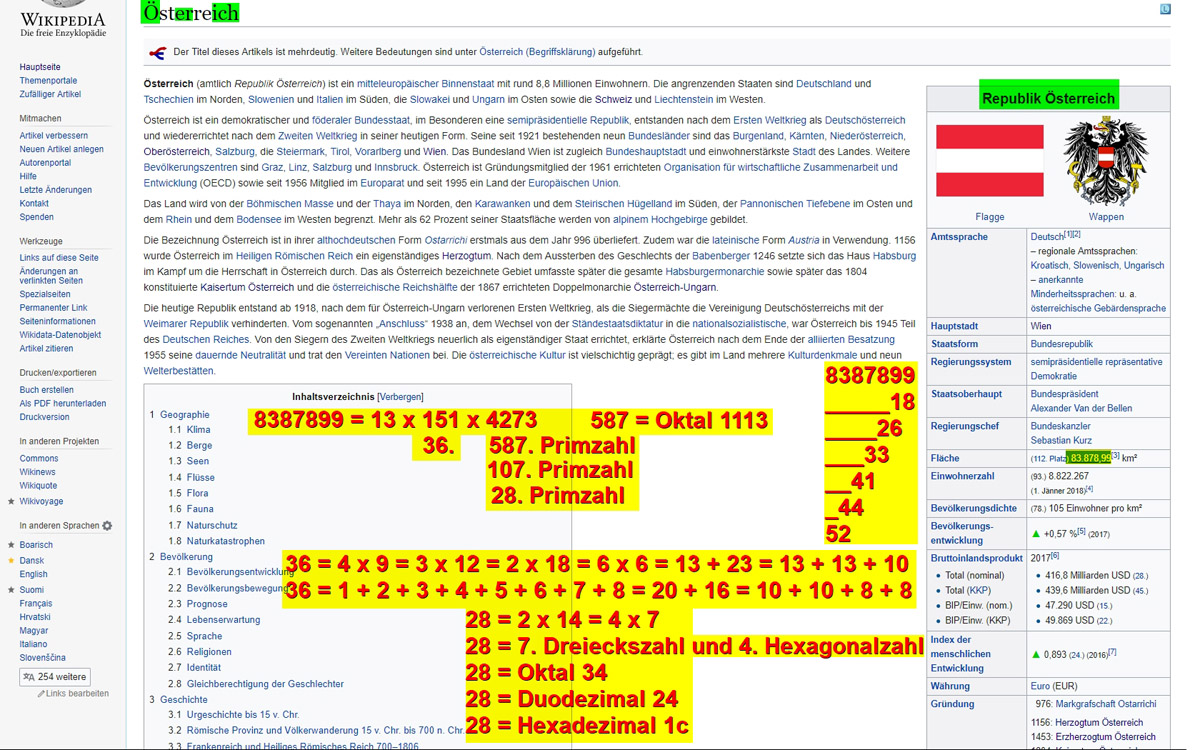Open Markgrafschaft Ostarrichi link
Screen dimensions: 1200x750
pyautogui.click(x=1106, y=704)
